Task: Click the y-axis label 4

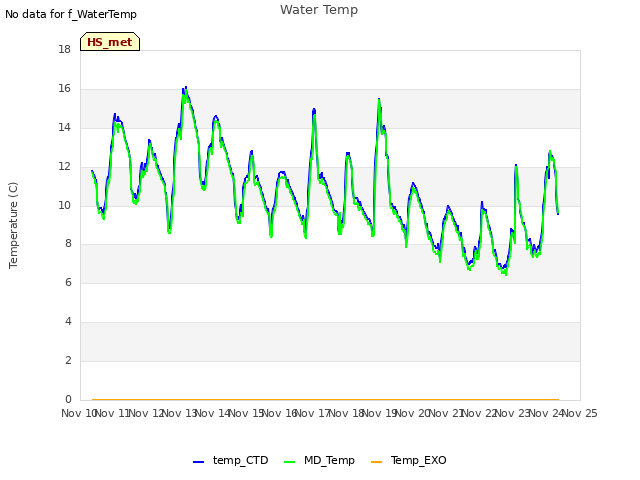Action: 68,322
